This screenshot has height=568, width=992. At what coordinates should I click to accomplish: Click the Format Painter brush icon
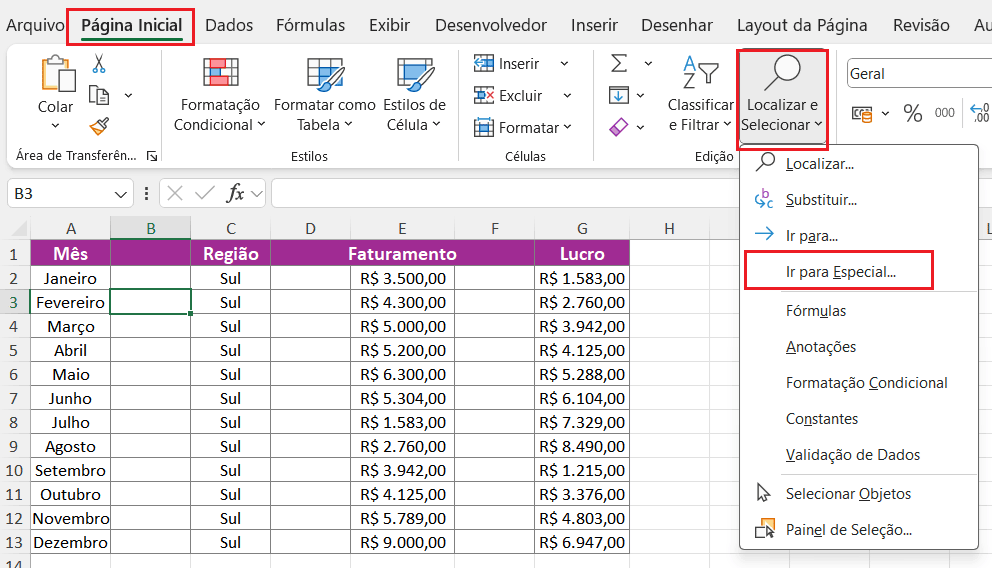pyautogui.click(x=98, y=125)
